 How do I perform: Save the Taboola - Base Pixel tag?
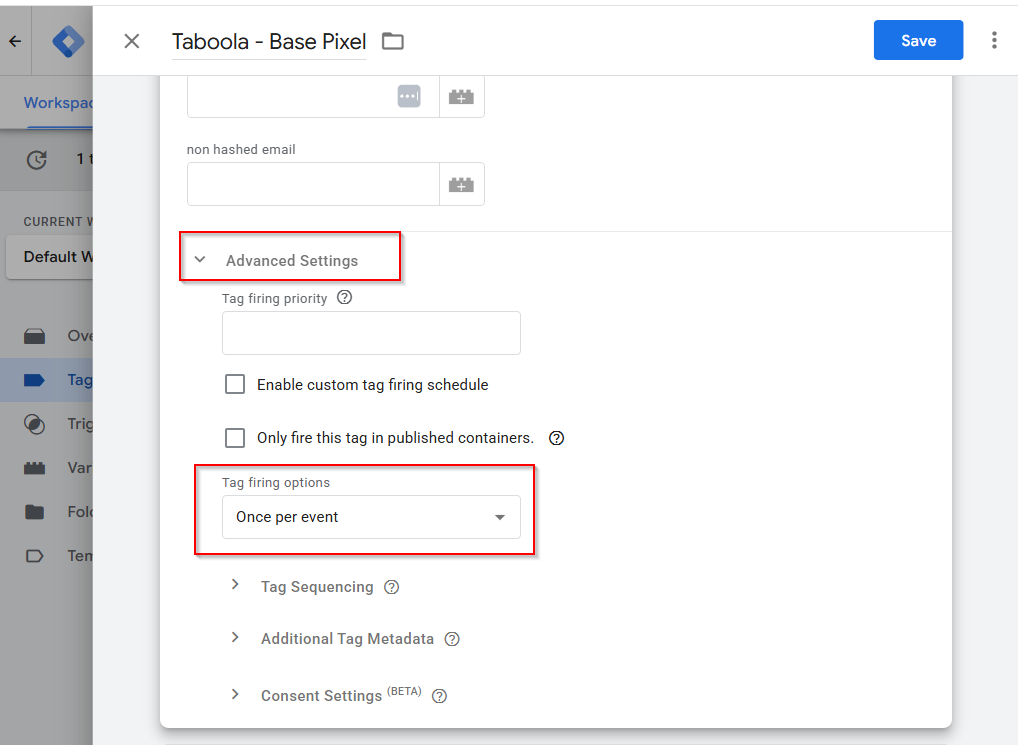(918, 40)
